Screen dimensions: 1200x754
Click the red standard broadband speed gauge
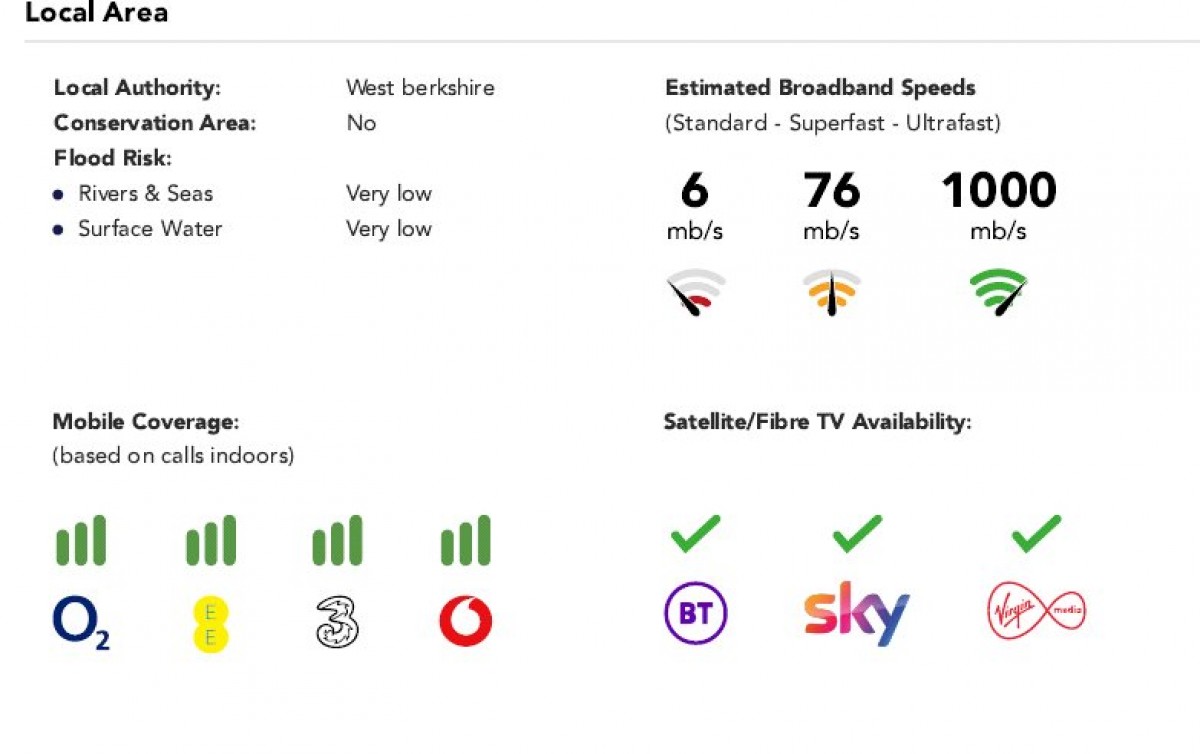pyautogui.click(x=695, y=293)
